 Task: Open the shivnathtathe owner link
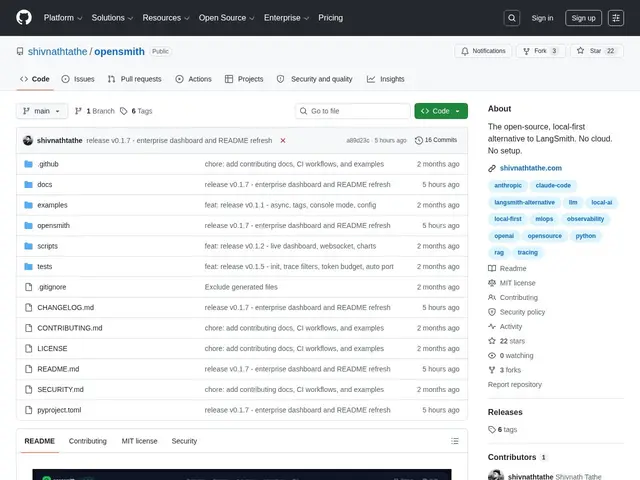(58, 51)
